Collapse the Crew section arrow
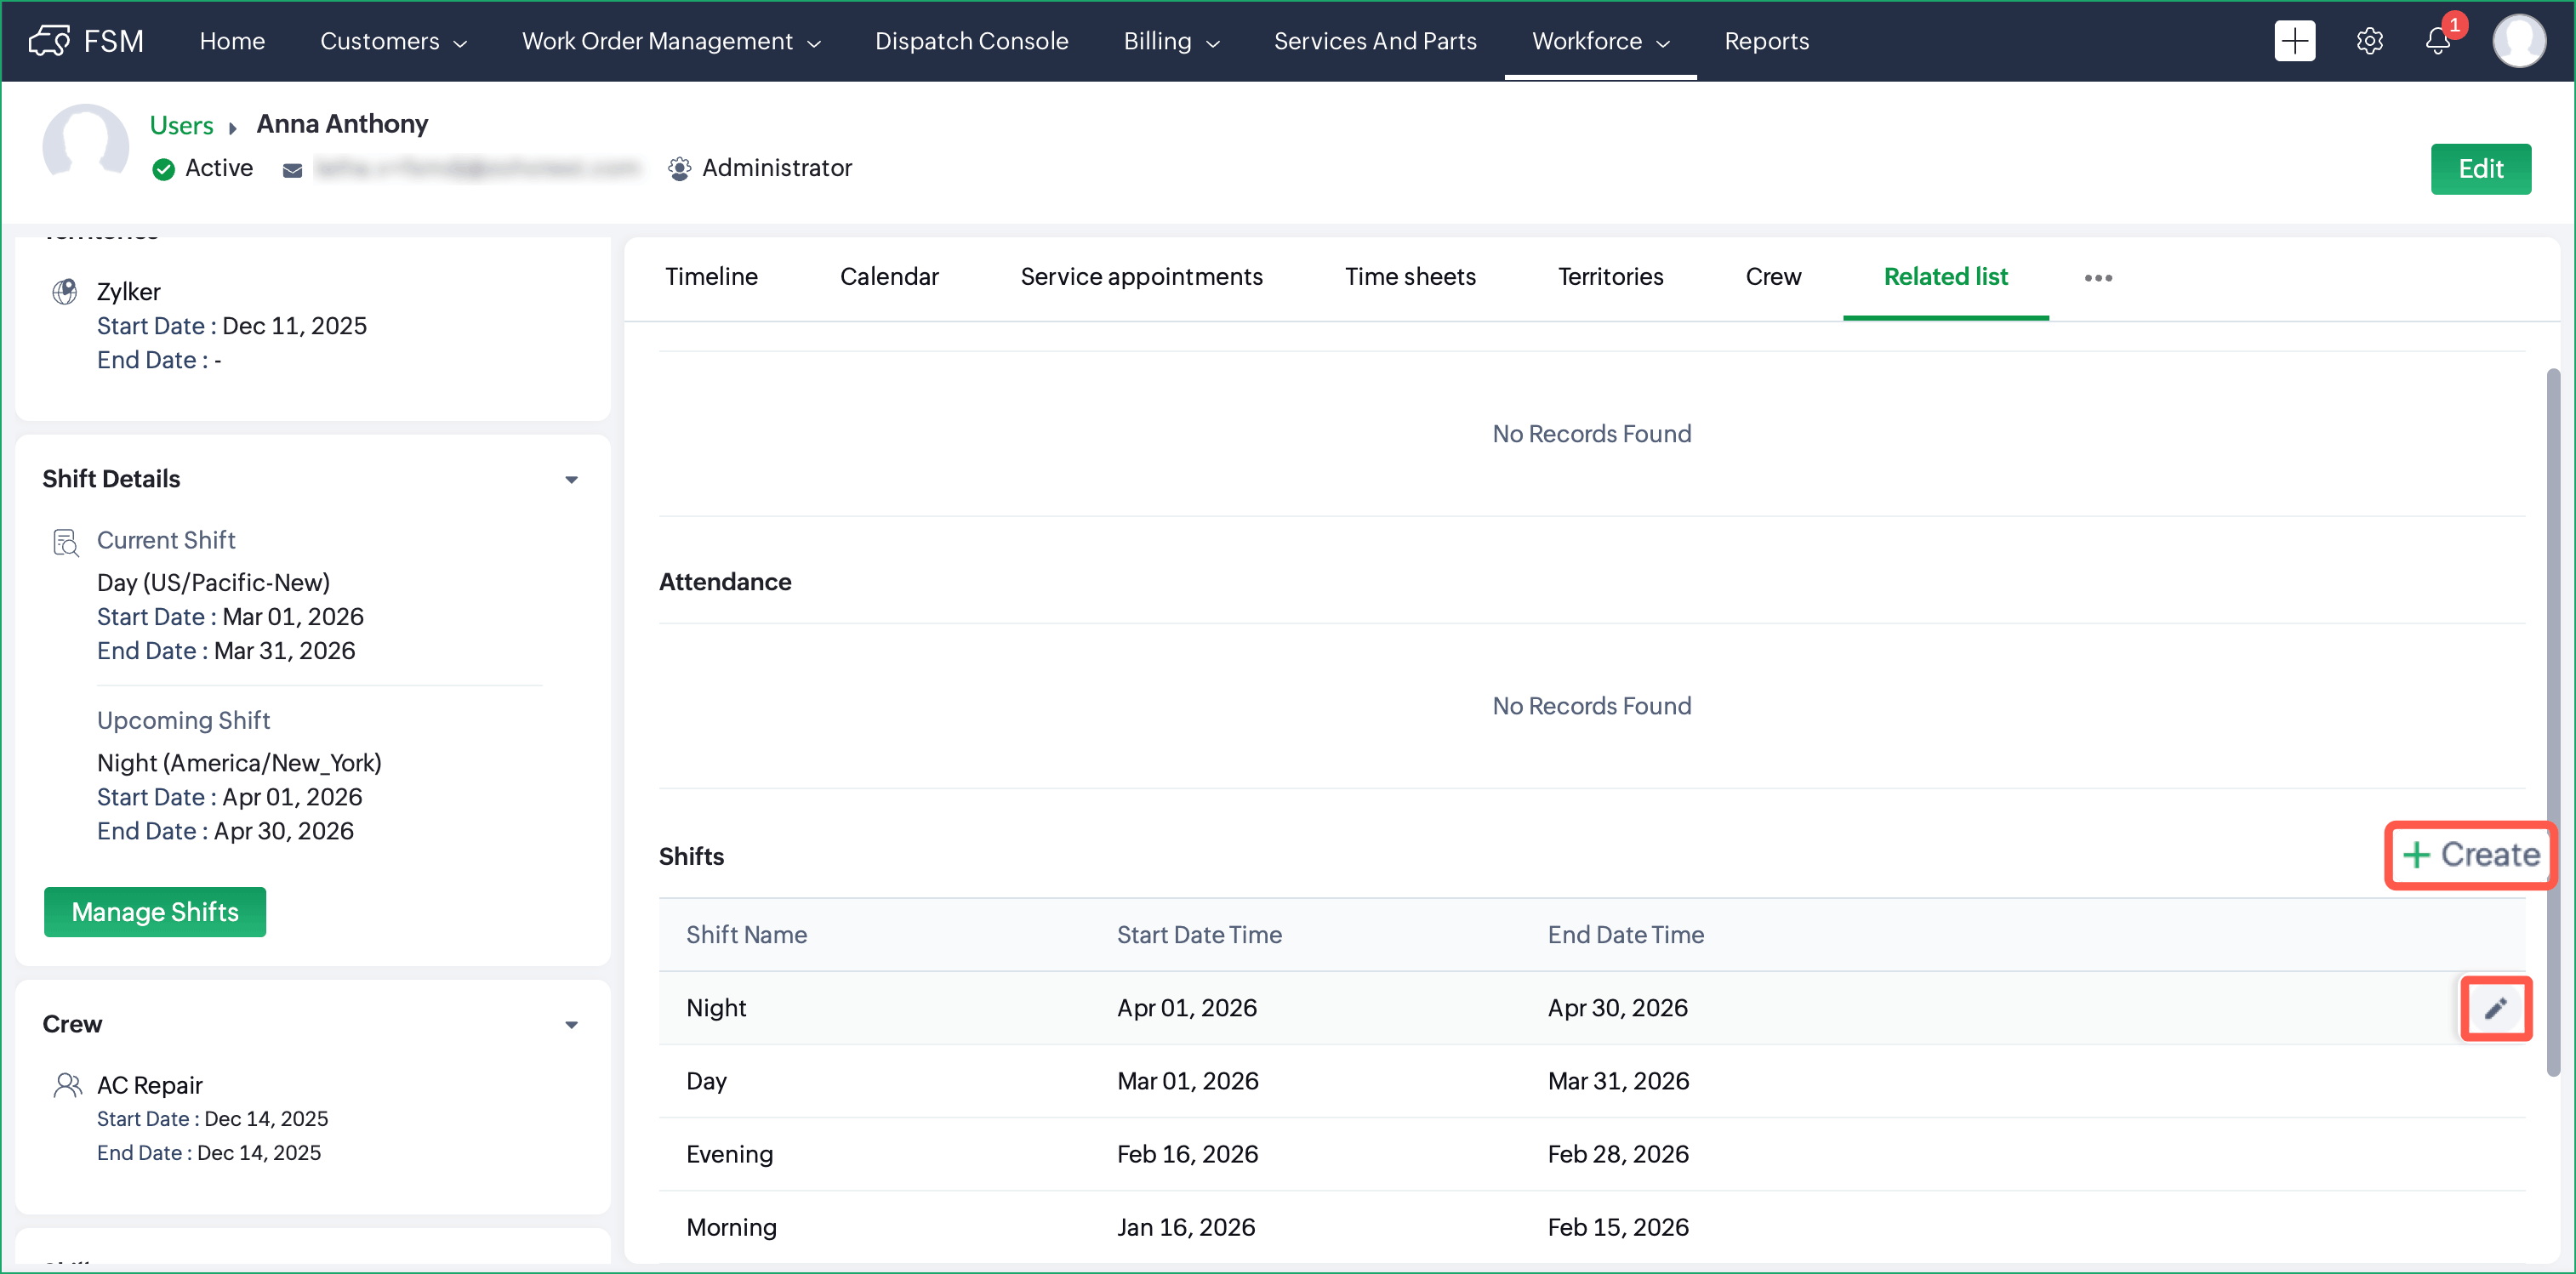The image size is (2576, 1274). click(x=571, y=1025)
